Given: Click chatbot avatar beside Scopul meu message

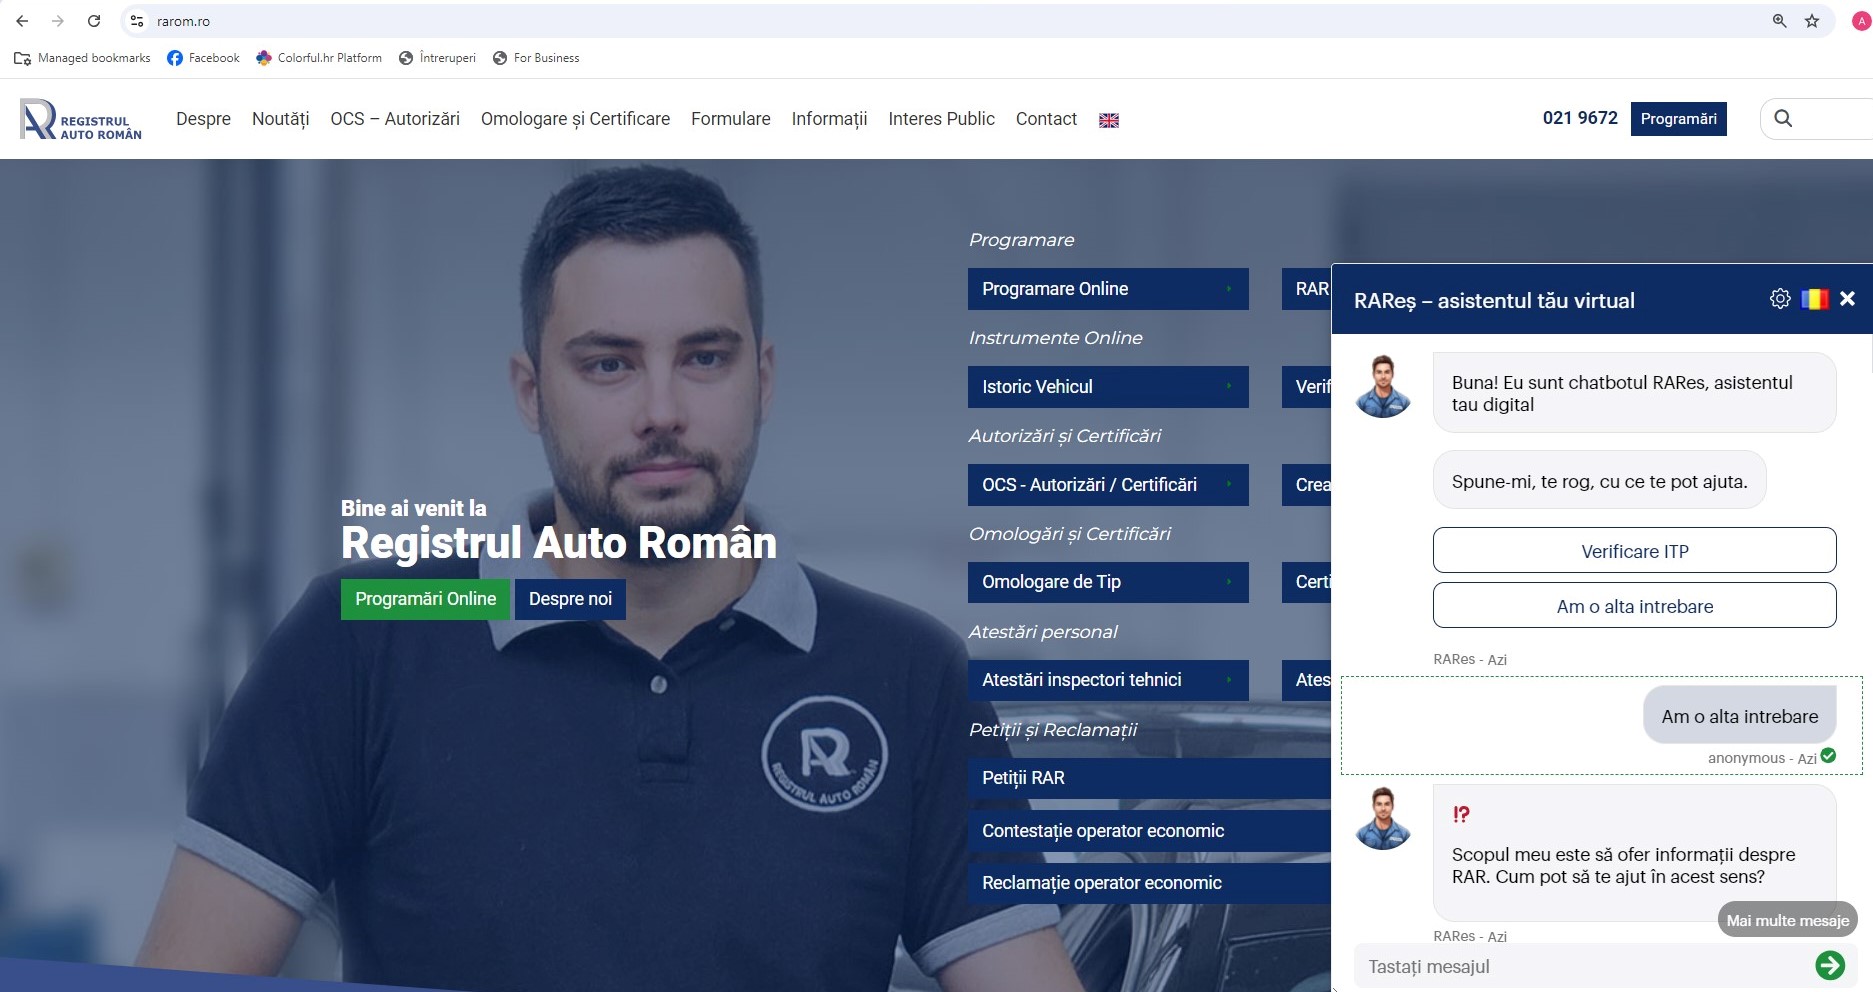Looking at the screenshot, I should point(1383,819).
